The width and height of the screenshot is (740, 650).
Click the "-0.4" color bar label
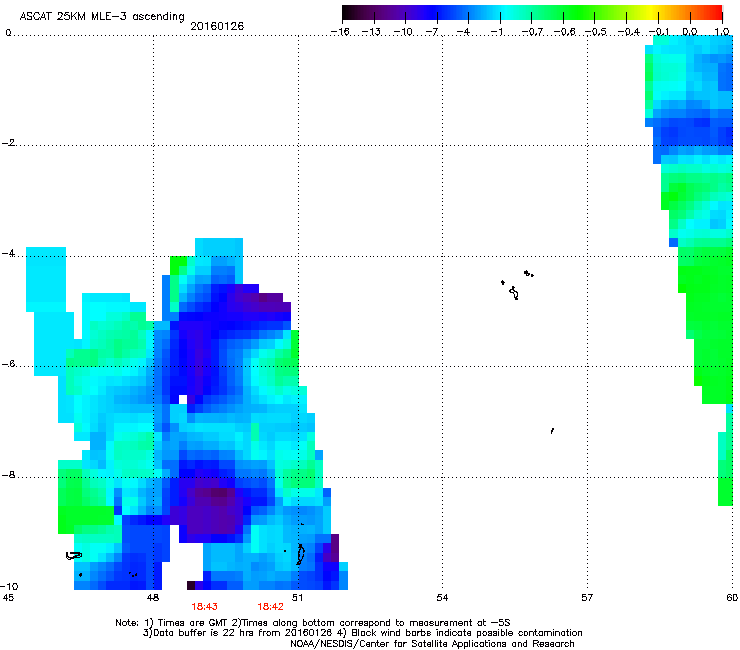(x=628, y=32)
